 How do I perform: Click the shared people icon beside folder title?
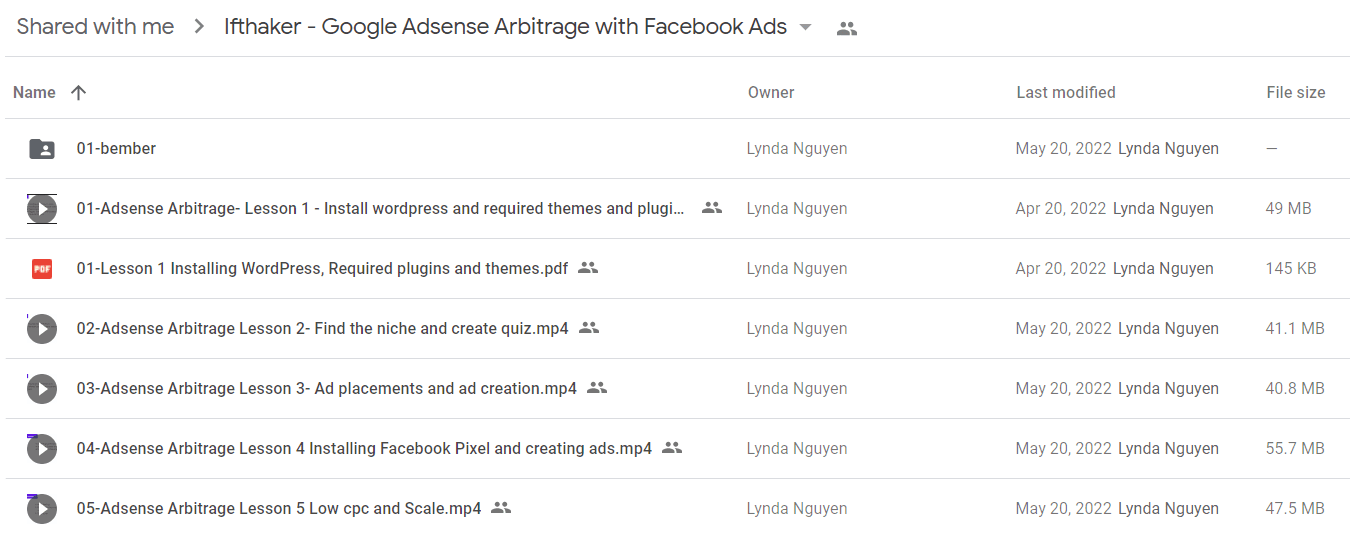click(x=847, y=28)
